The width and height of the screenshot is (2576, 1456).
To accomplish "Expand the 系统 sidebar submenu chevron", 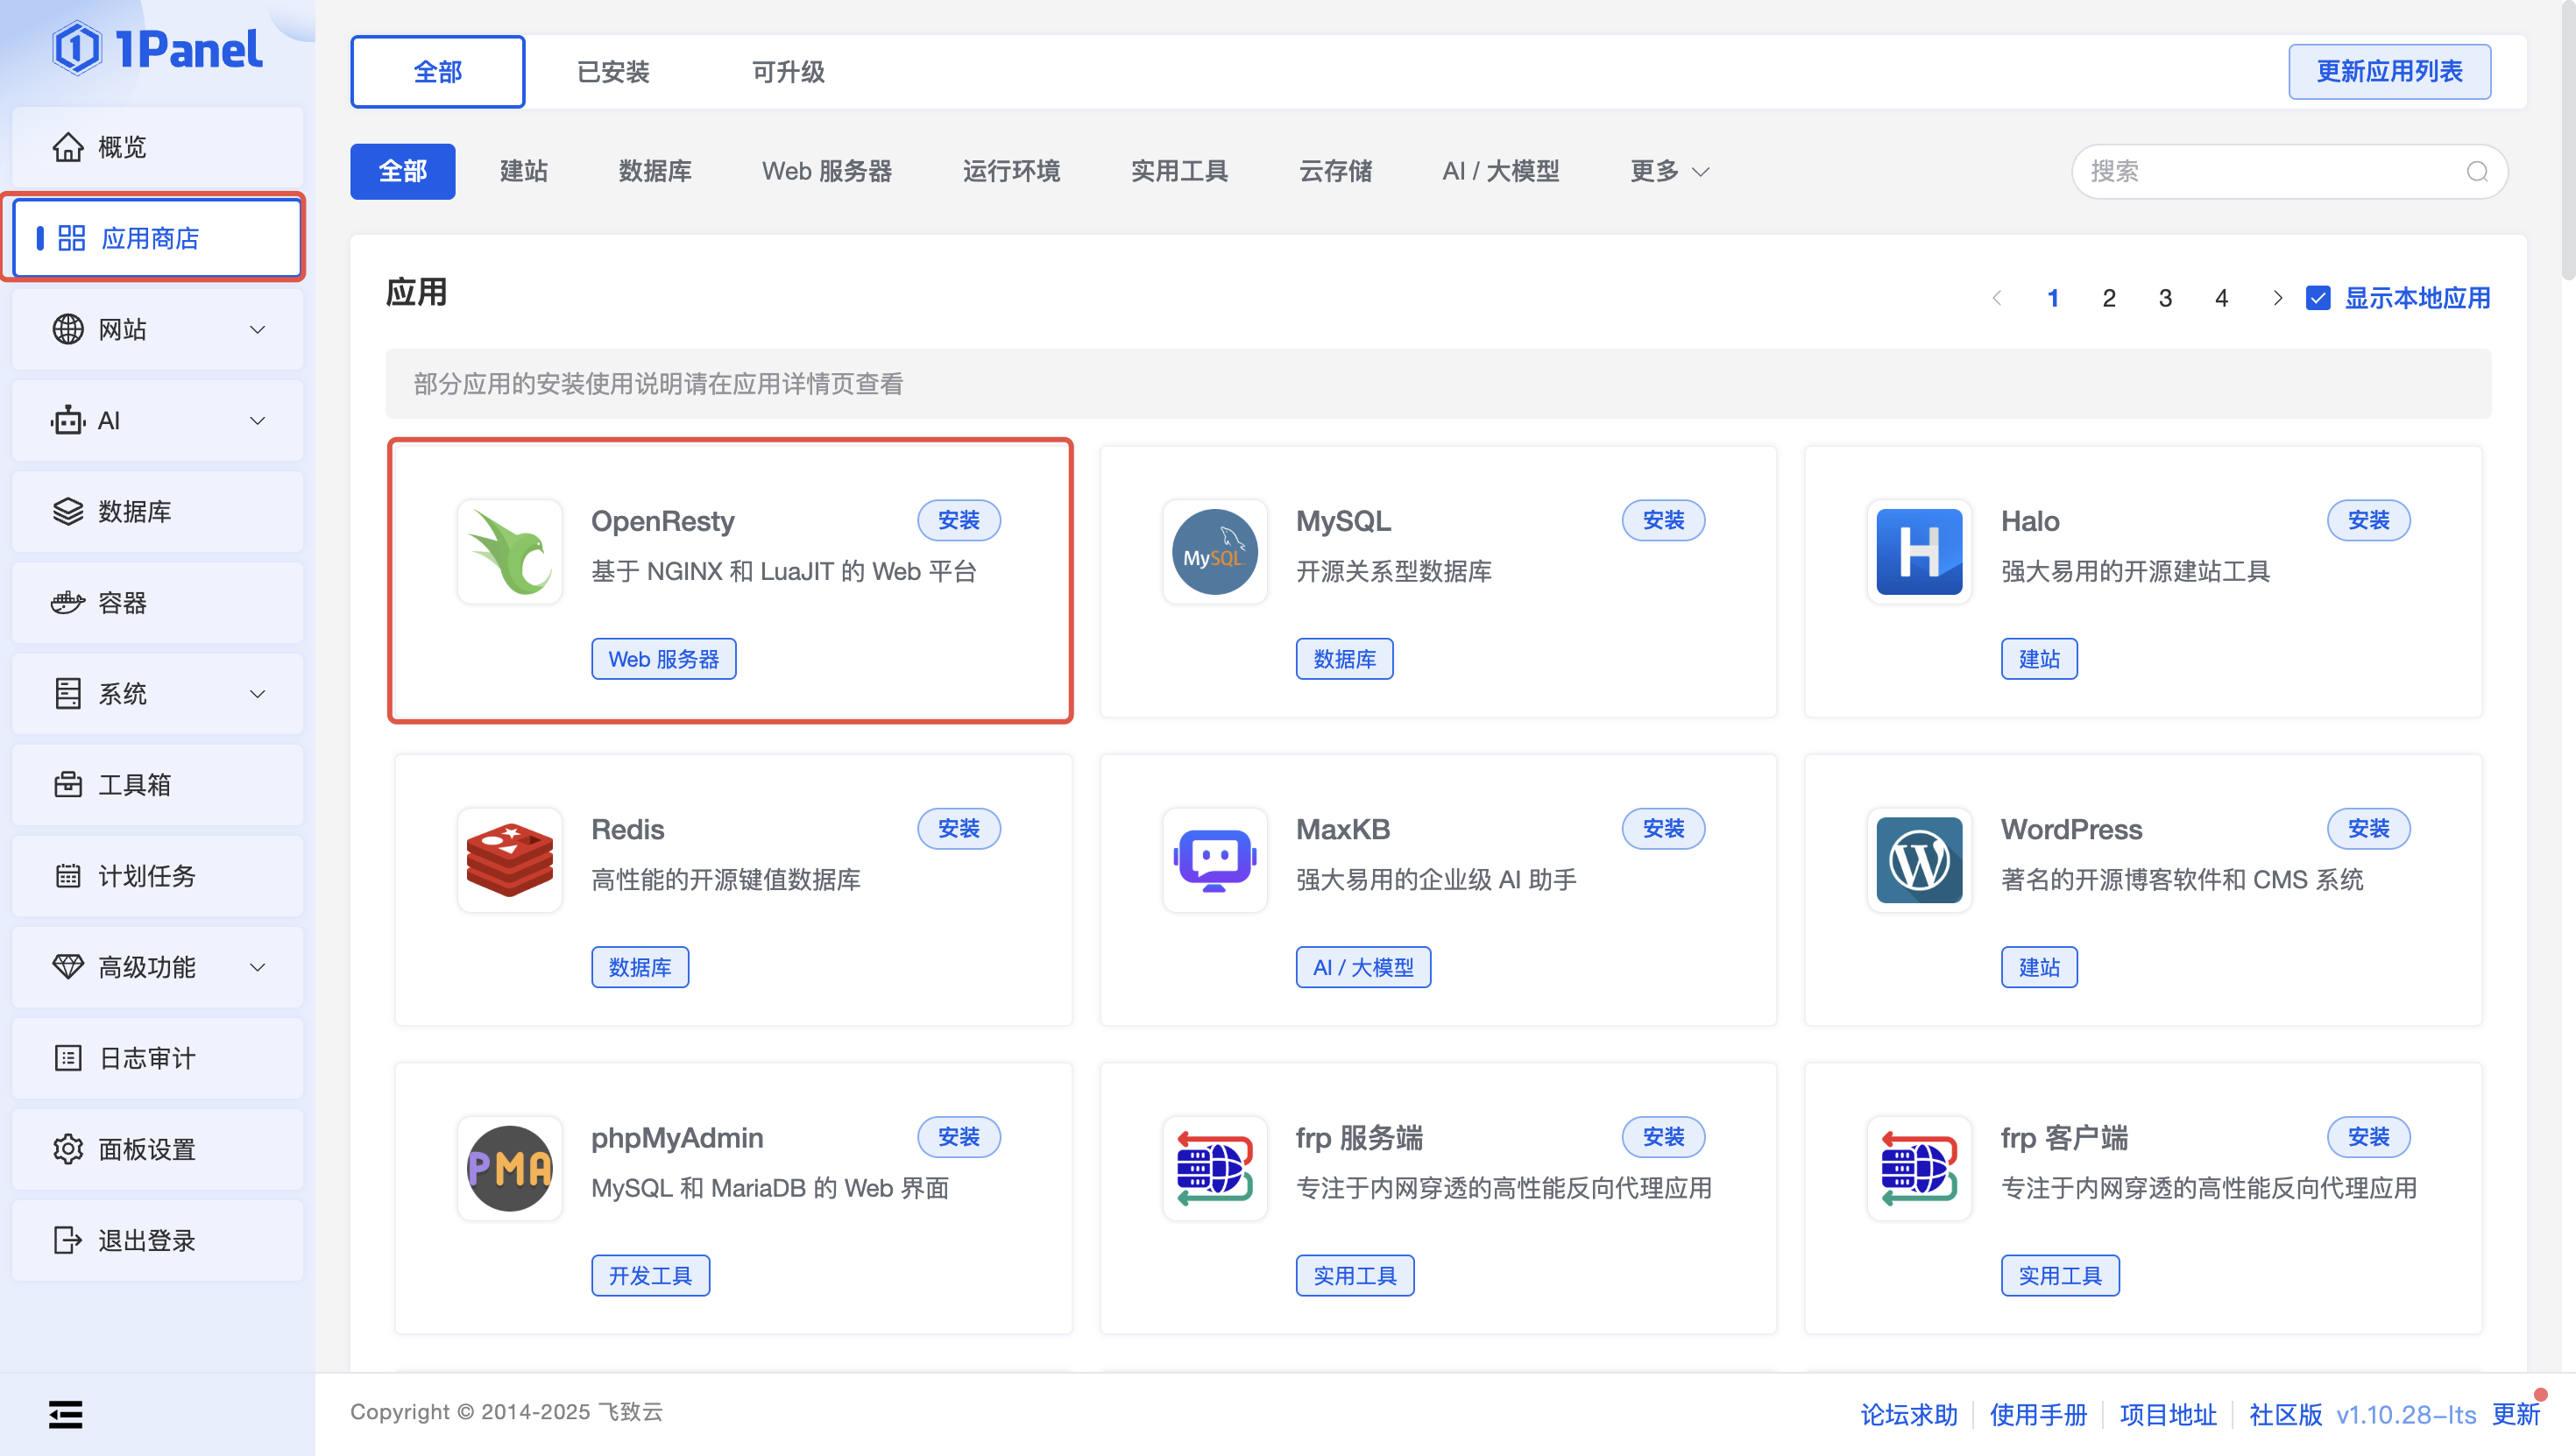I will click(257, 693).
